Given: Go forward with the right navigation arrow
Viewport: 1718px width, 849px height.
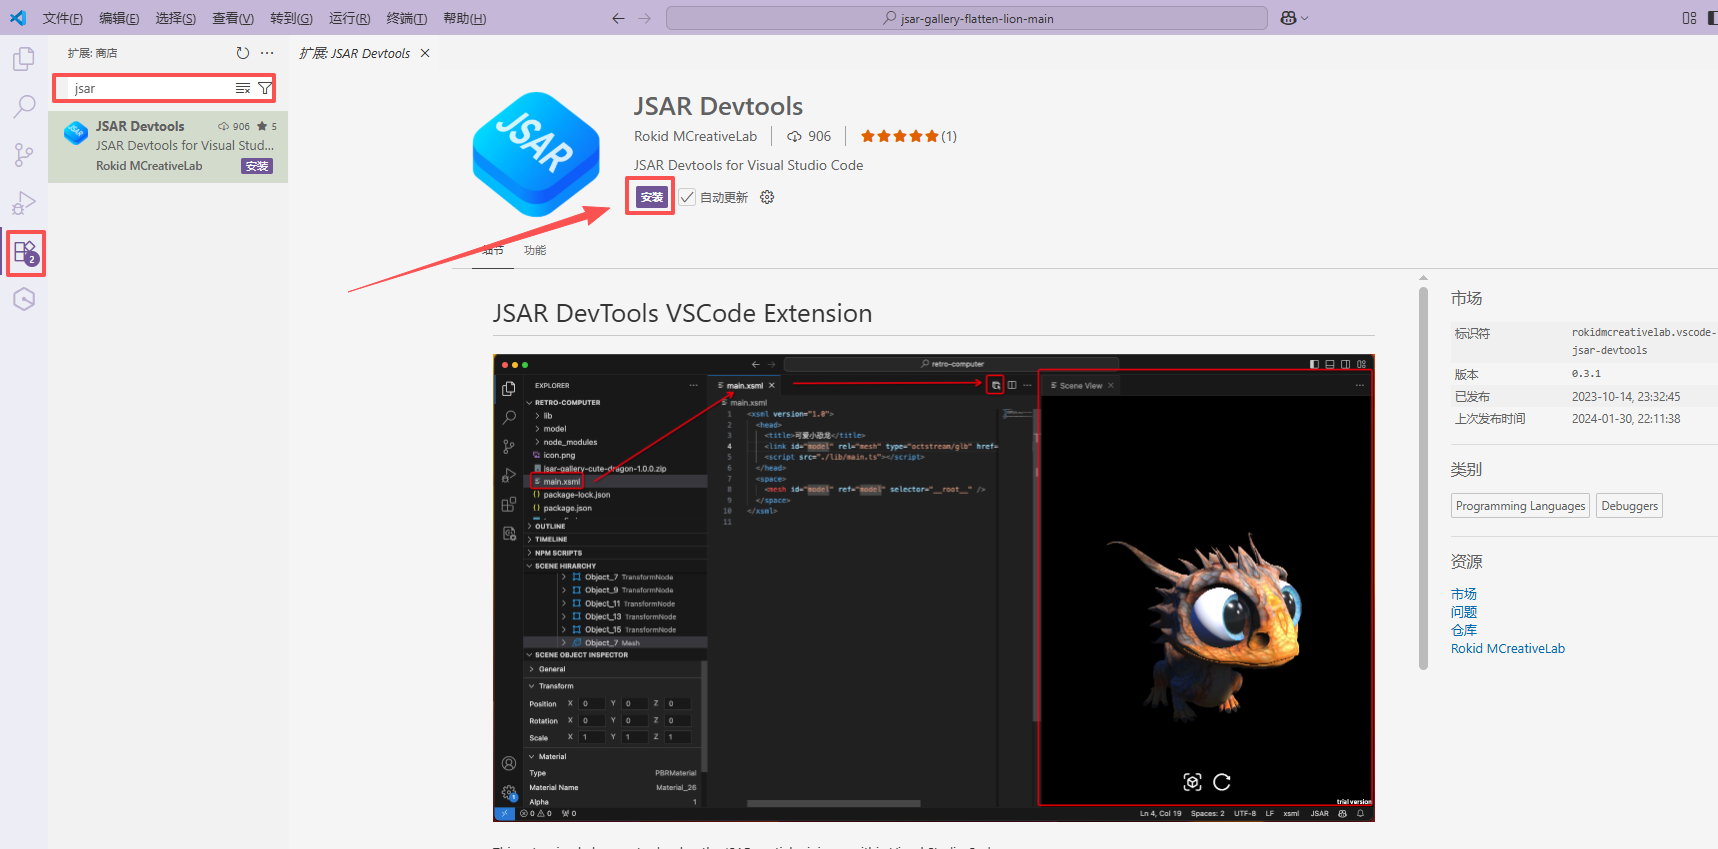Looking at the screenshot, I should coord(644,18).
